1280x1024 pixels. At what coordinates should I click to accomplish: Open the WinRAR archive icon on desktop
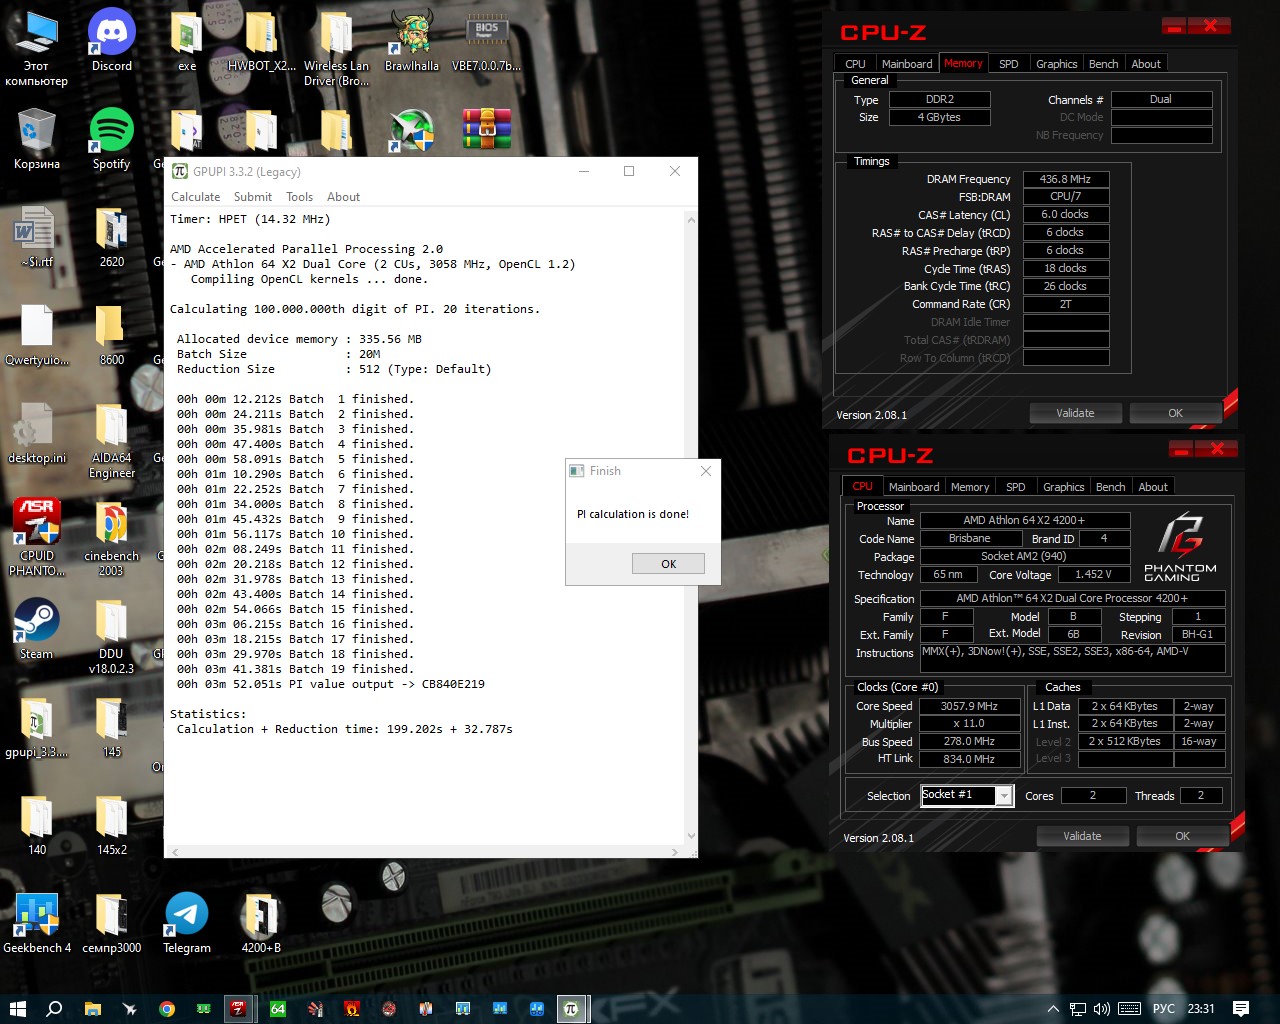point(487,129)
